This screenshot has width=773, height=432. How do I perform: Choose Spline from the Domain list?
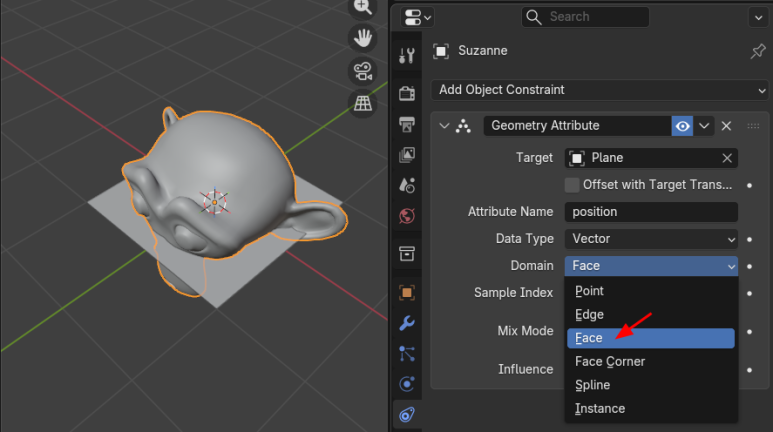(651, 385)
